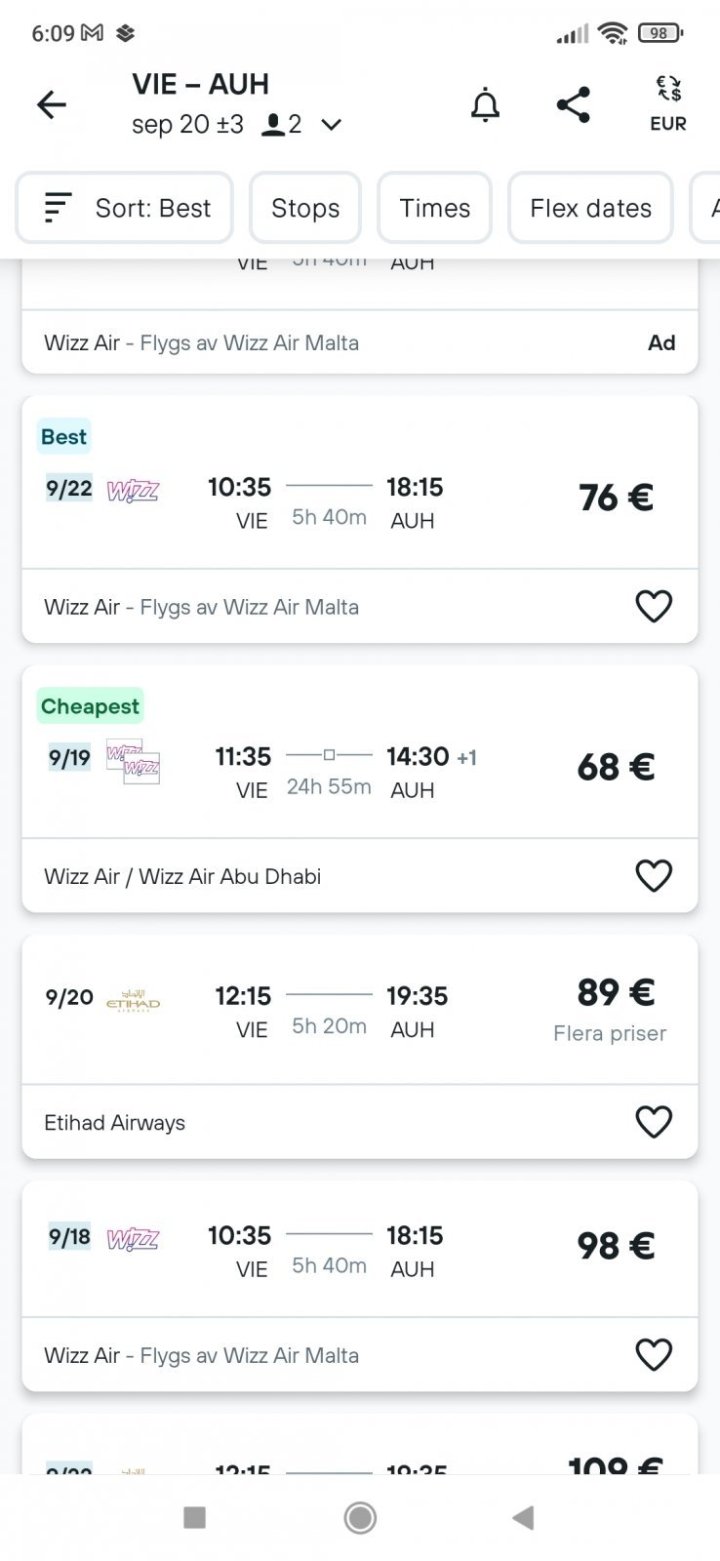Open the Stops filter
720x1561 pixels.
pos(305,208)
